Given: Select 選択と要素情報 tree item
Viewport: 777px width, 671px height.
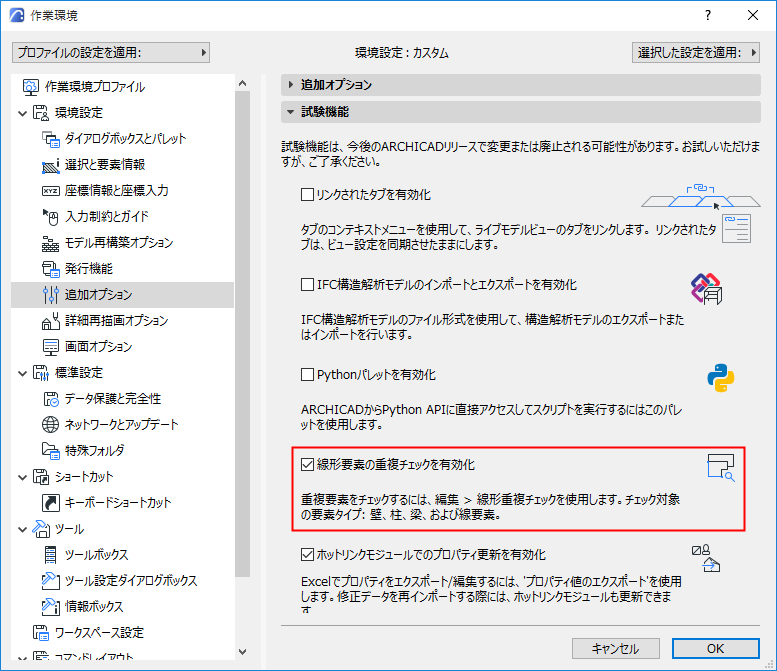Looking at the screenshot, I should point(105,165).
